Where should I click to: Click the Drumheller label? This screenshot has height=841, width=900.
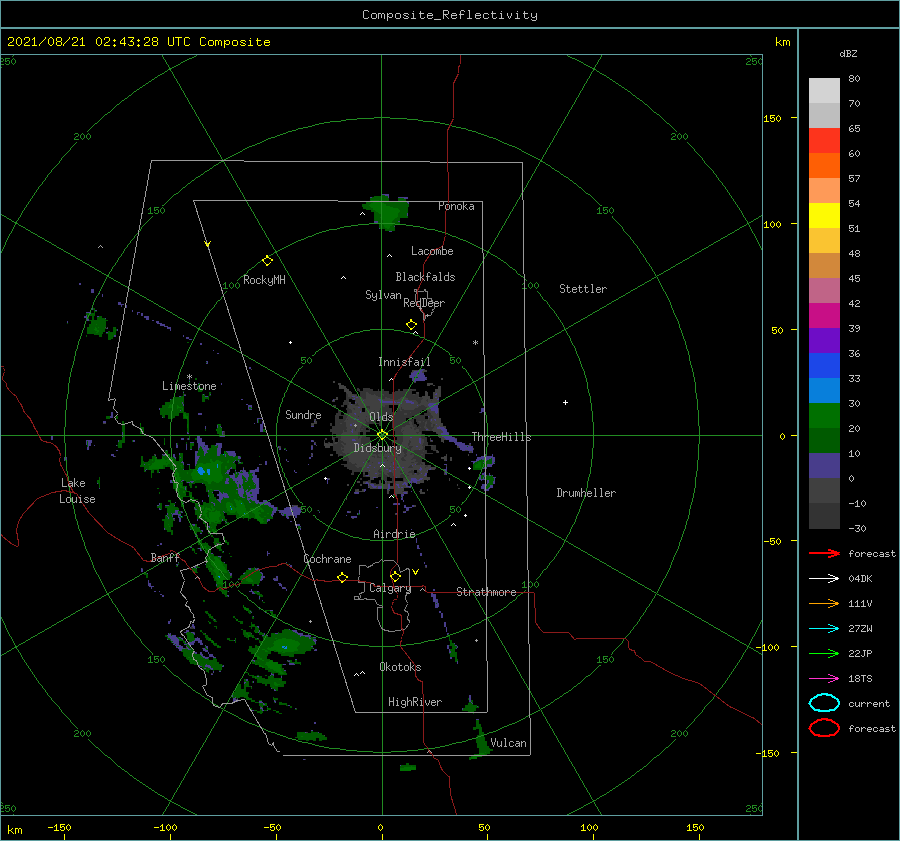586,493
